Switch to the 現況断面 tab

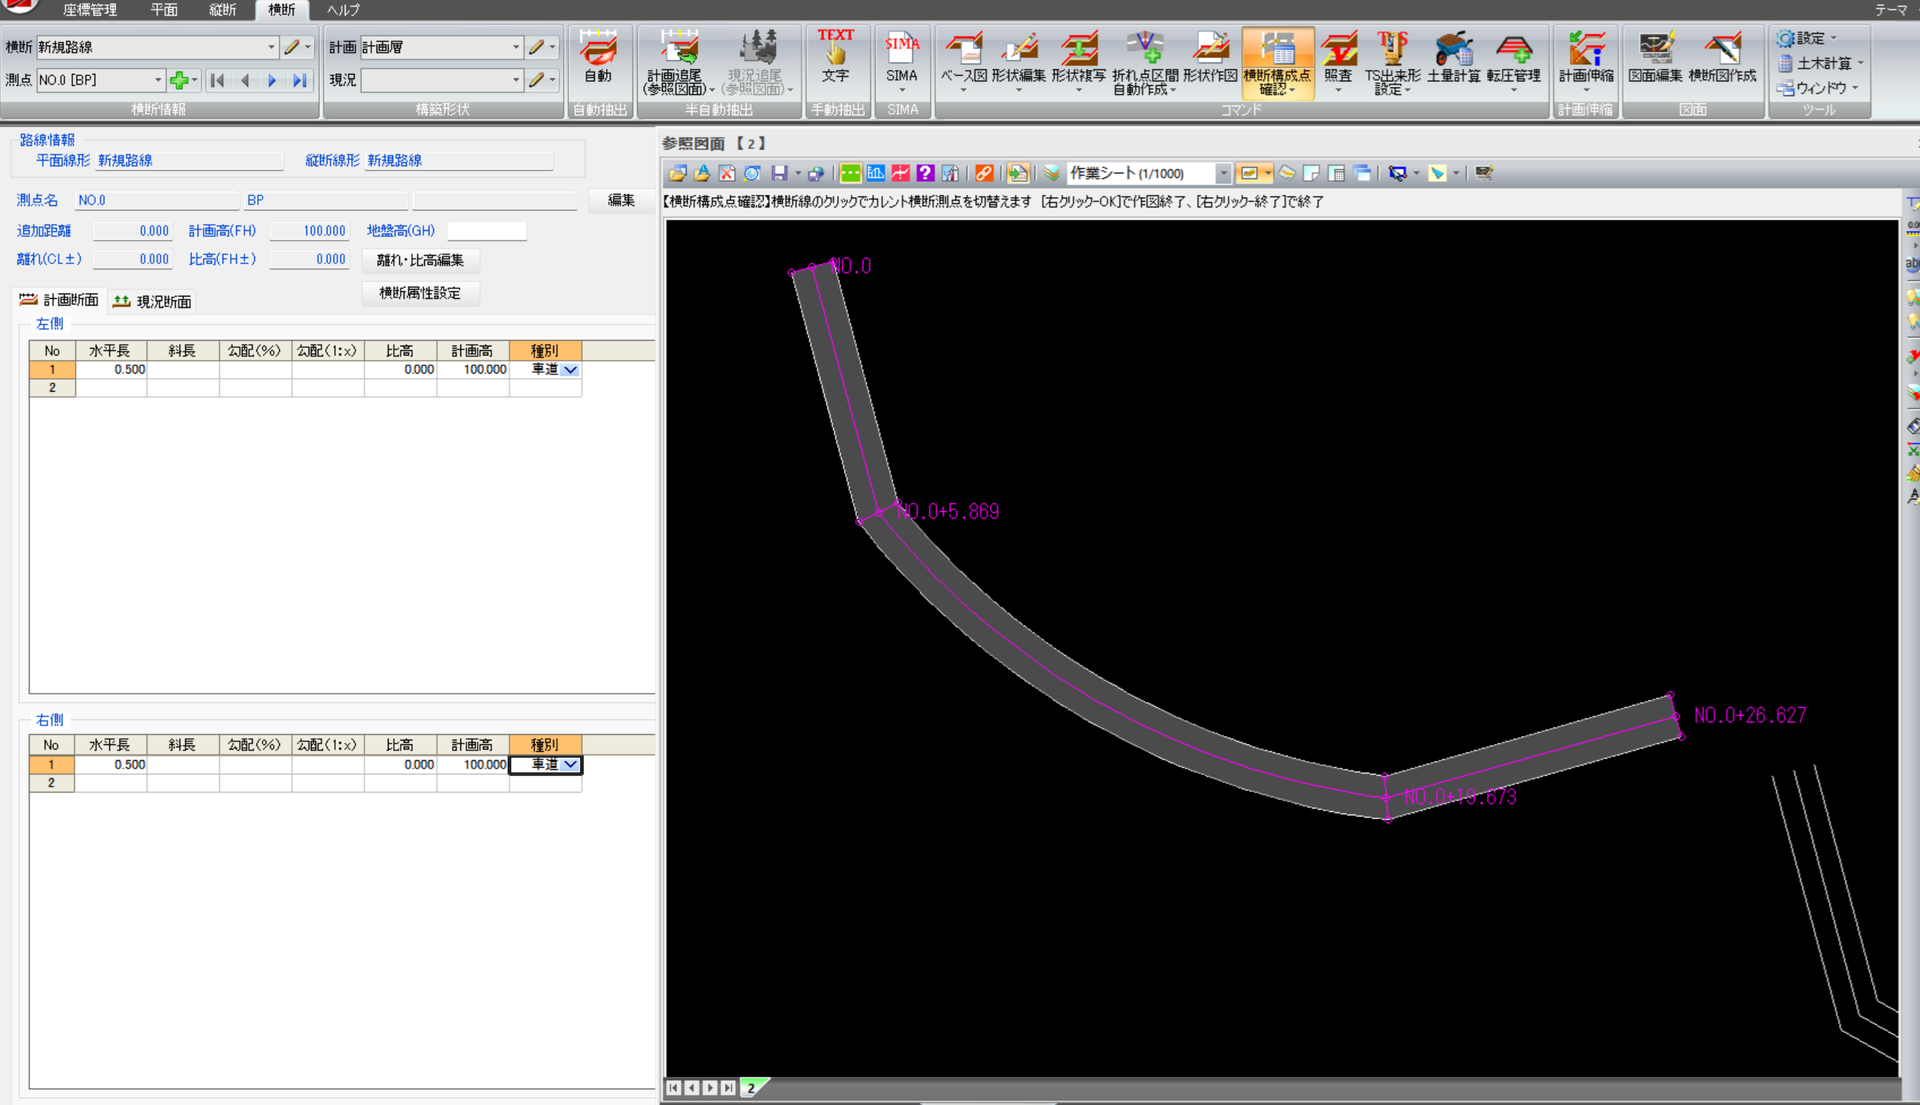[x=153, y=301]
